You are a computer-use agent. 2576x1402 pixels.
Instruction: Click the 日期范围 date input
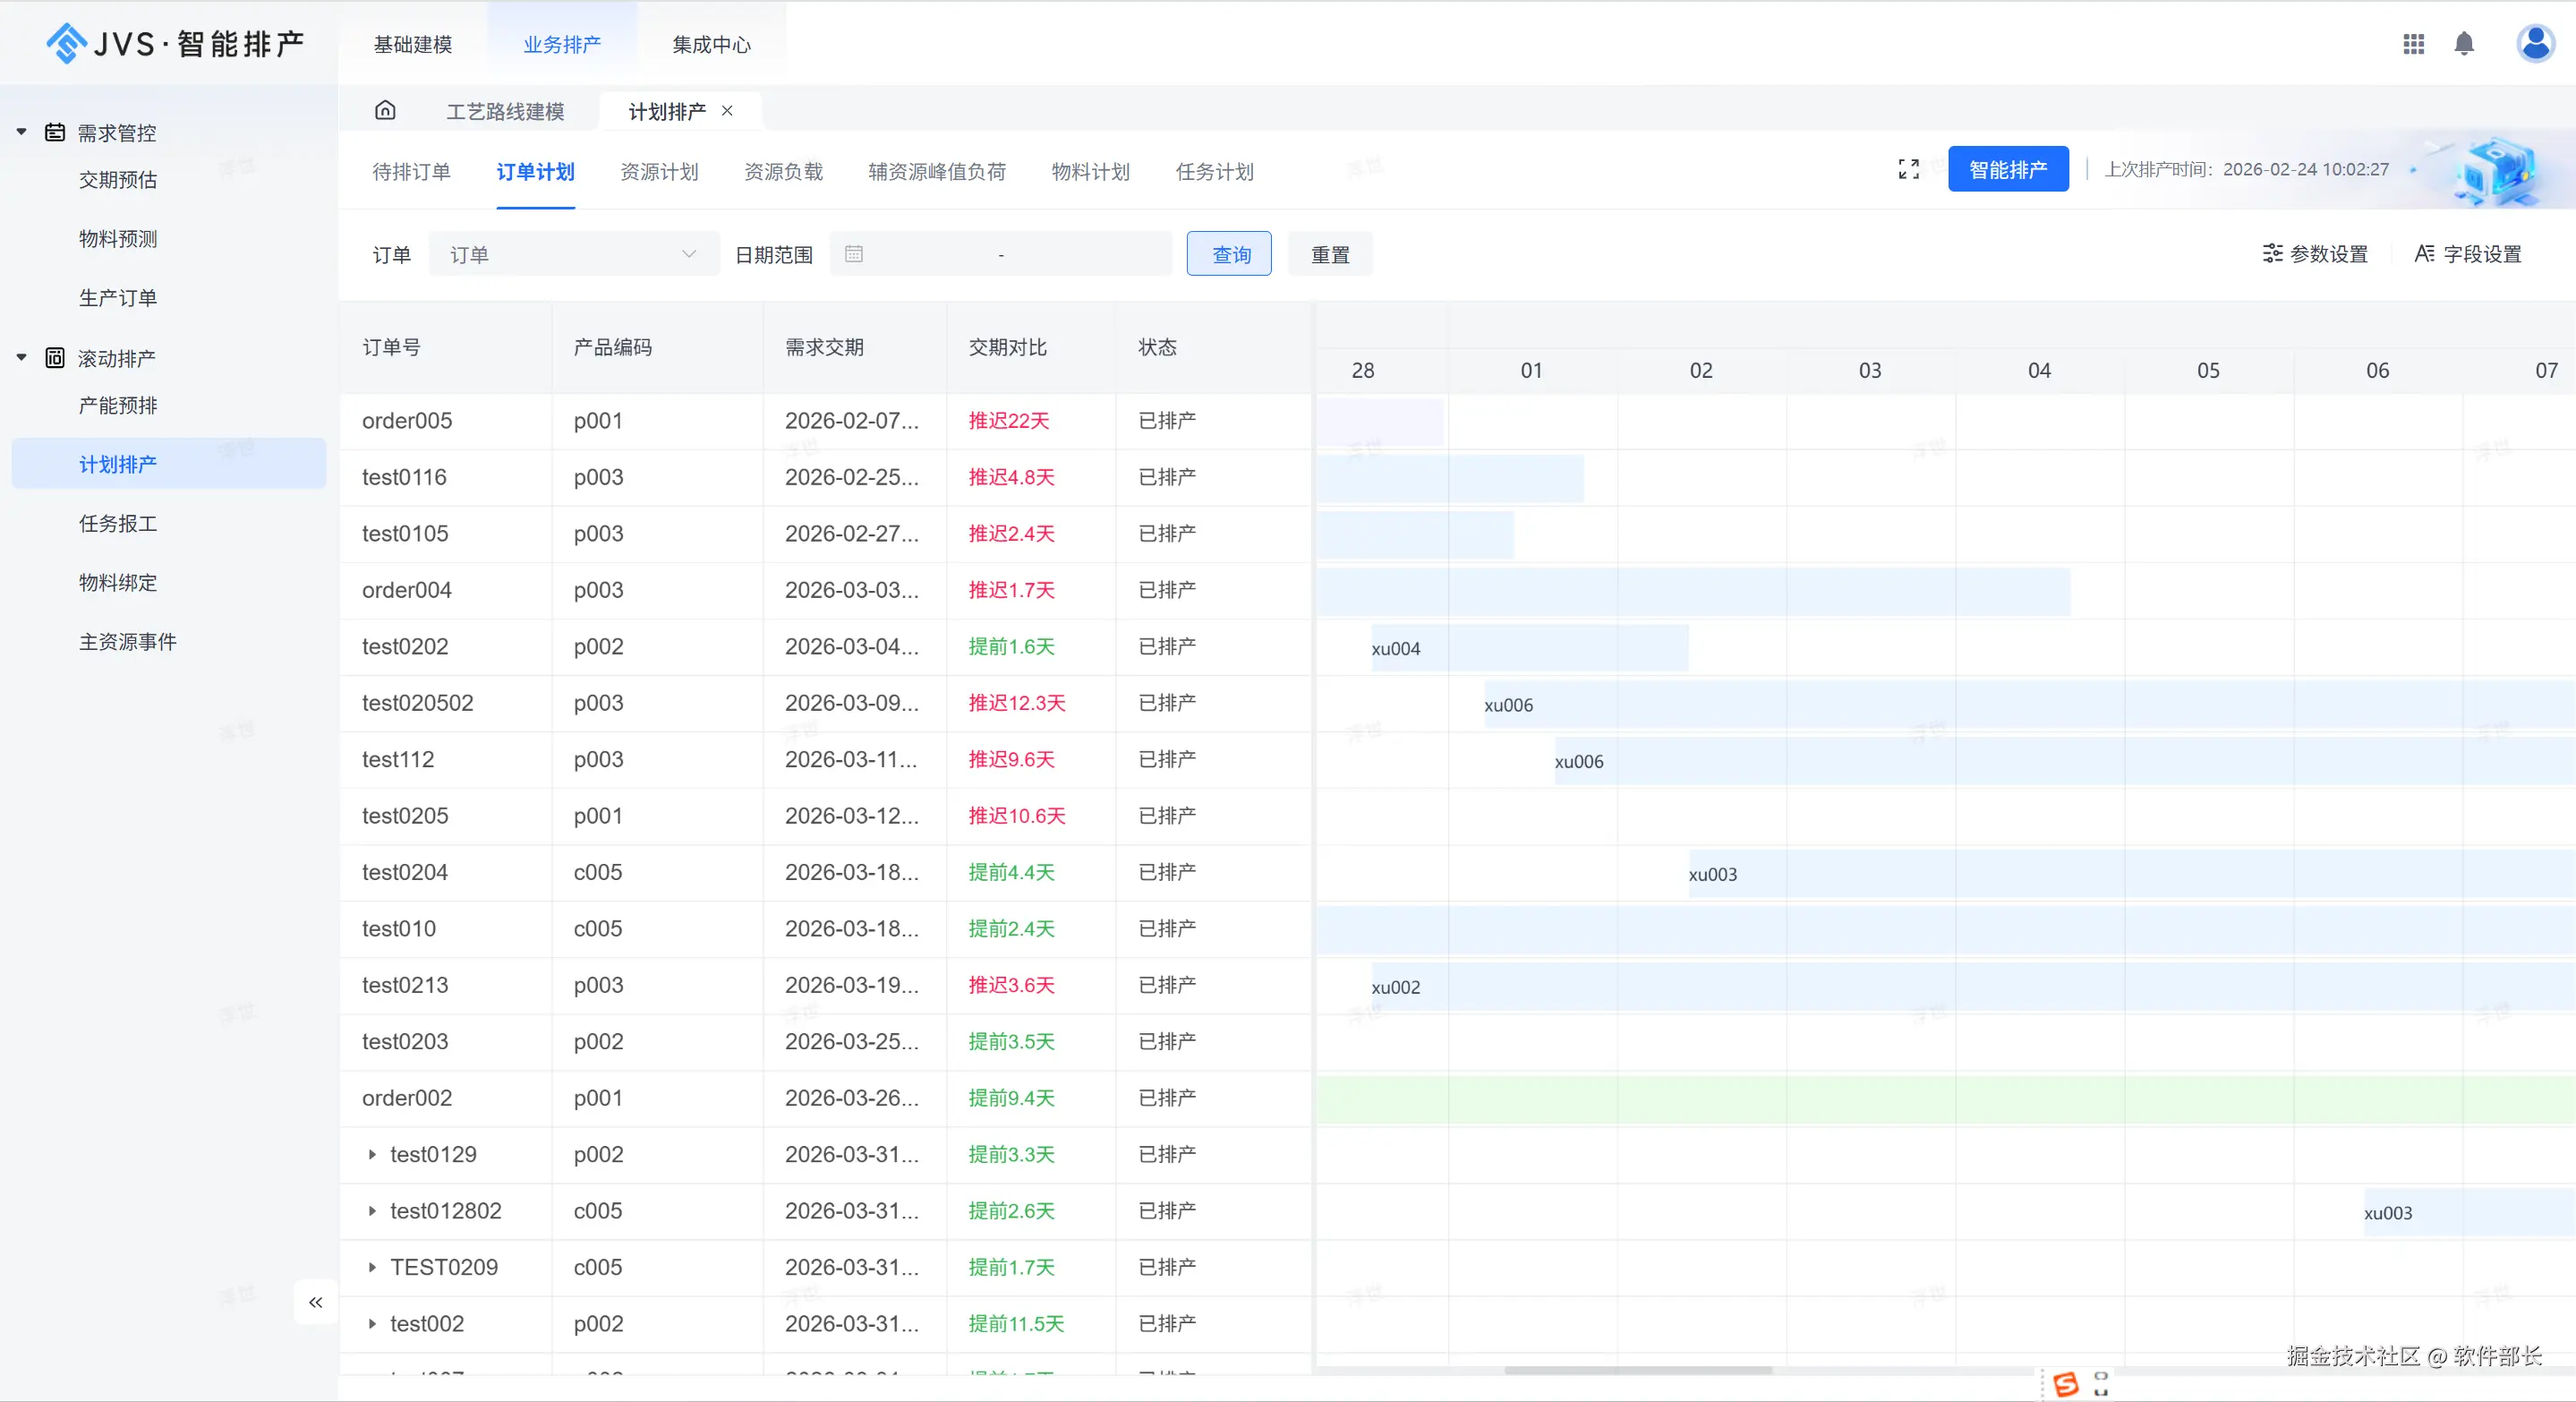(x=1000, y=254)
